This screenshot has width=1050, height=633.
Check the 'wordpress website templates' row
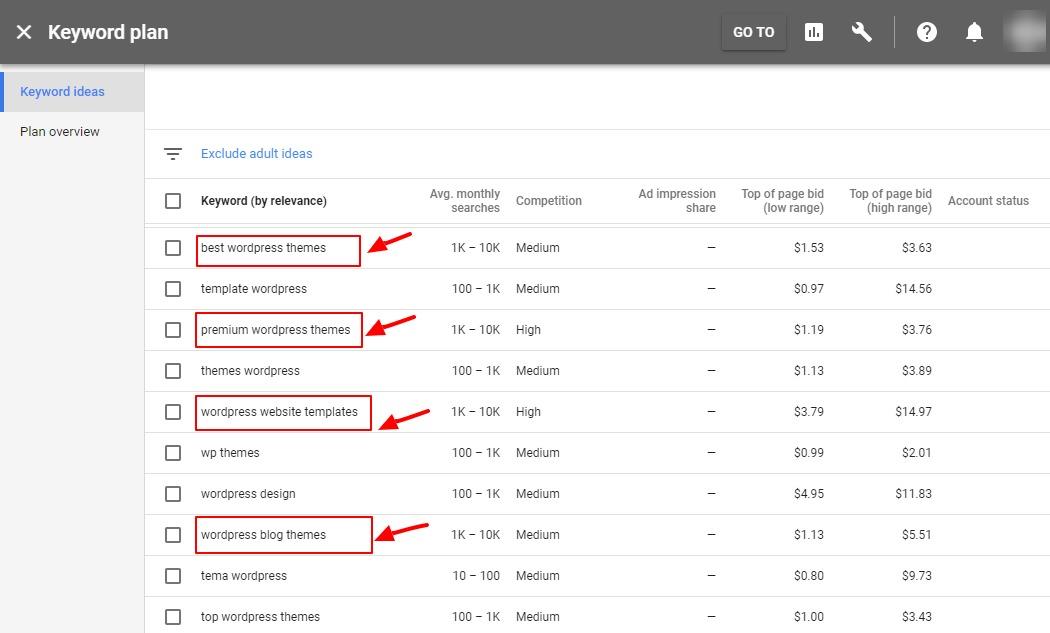(173, 412)
